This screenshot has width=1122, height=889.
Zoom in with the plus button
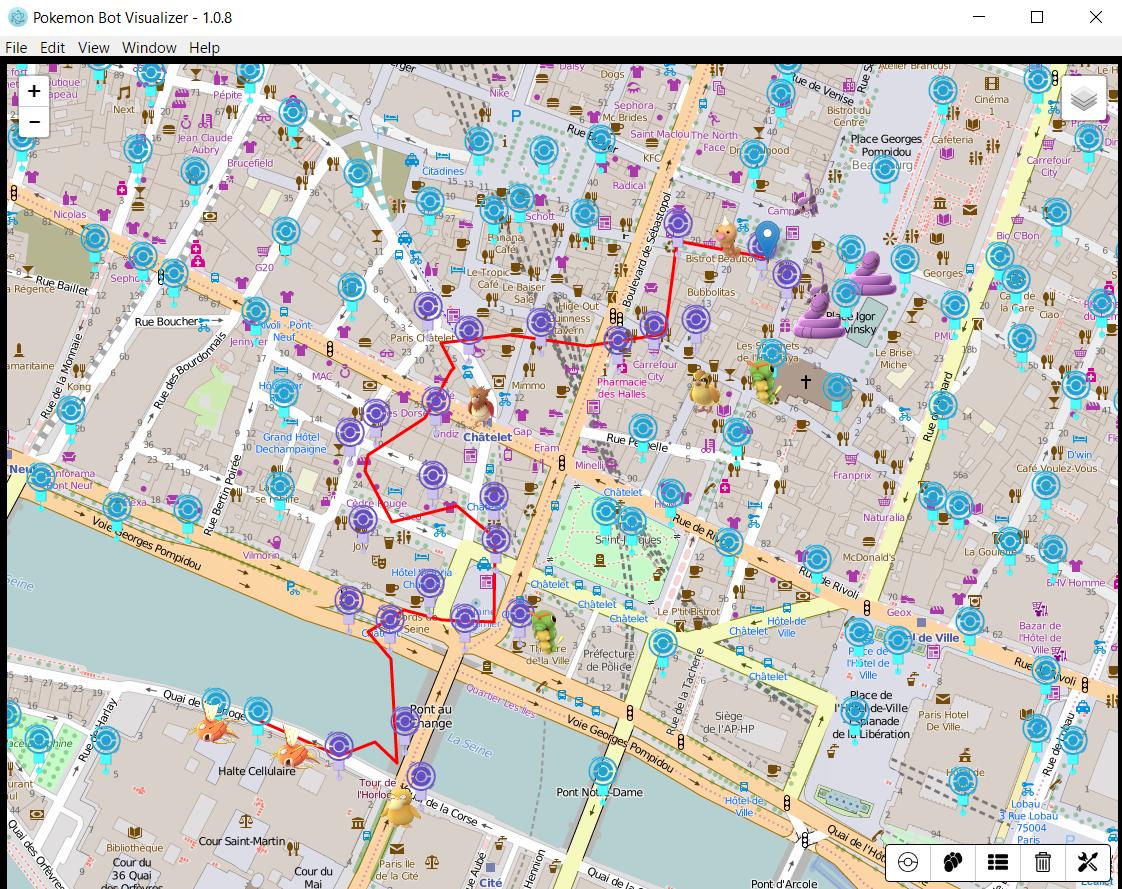click(34, 91)
